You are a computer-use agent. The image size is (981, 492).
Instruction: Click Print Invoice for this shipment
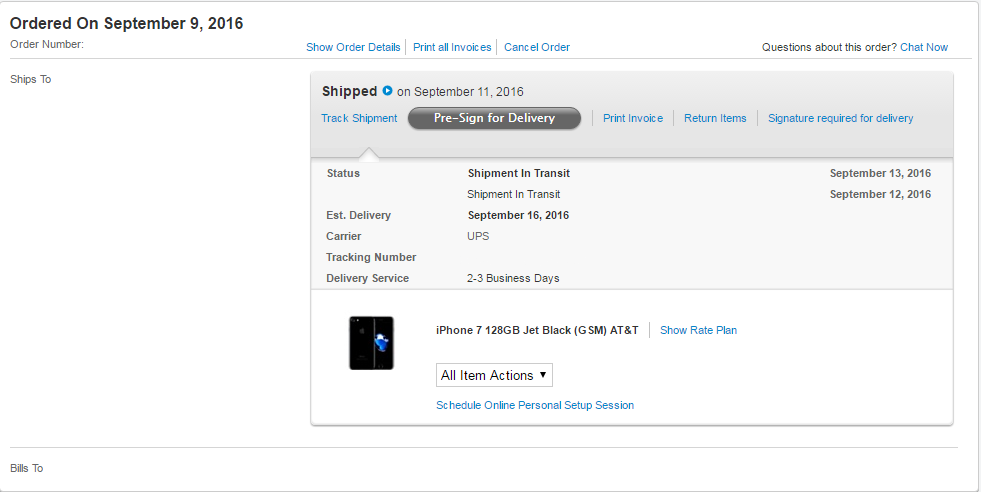(633, 118)
